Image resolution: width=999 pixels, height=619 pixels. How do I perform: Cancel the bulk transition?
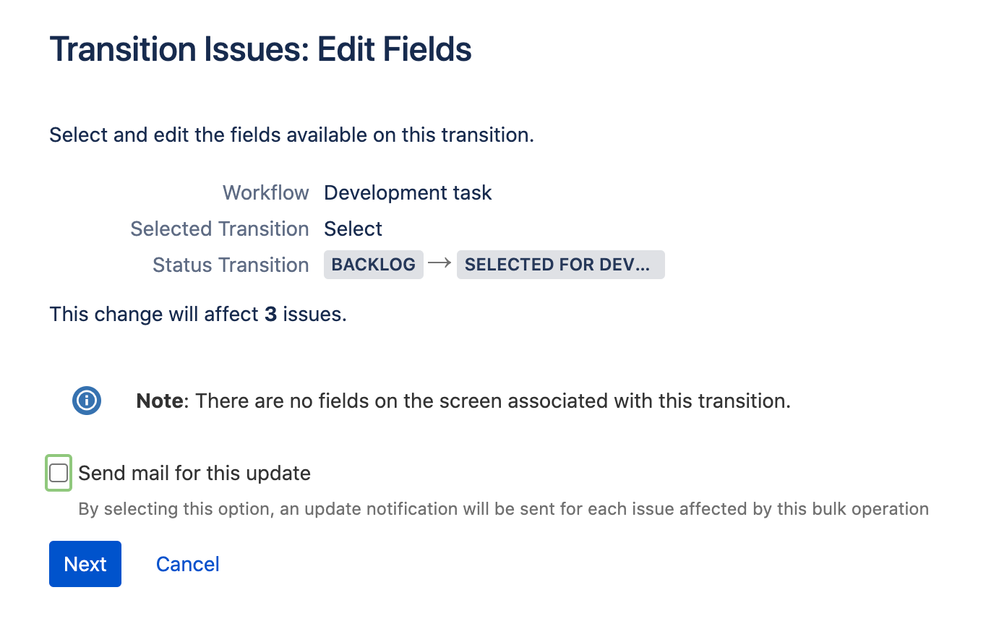pos(187,564)
